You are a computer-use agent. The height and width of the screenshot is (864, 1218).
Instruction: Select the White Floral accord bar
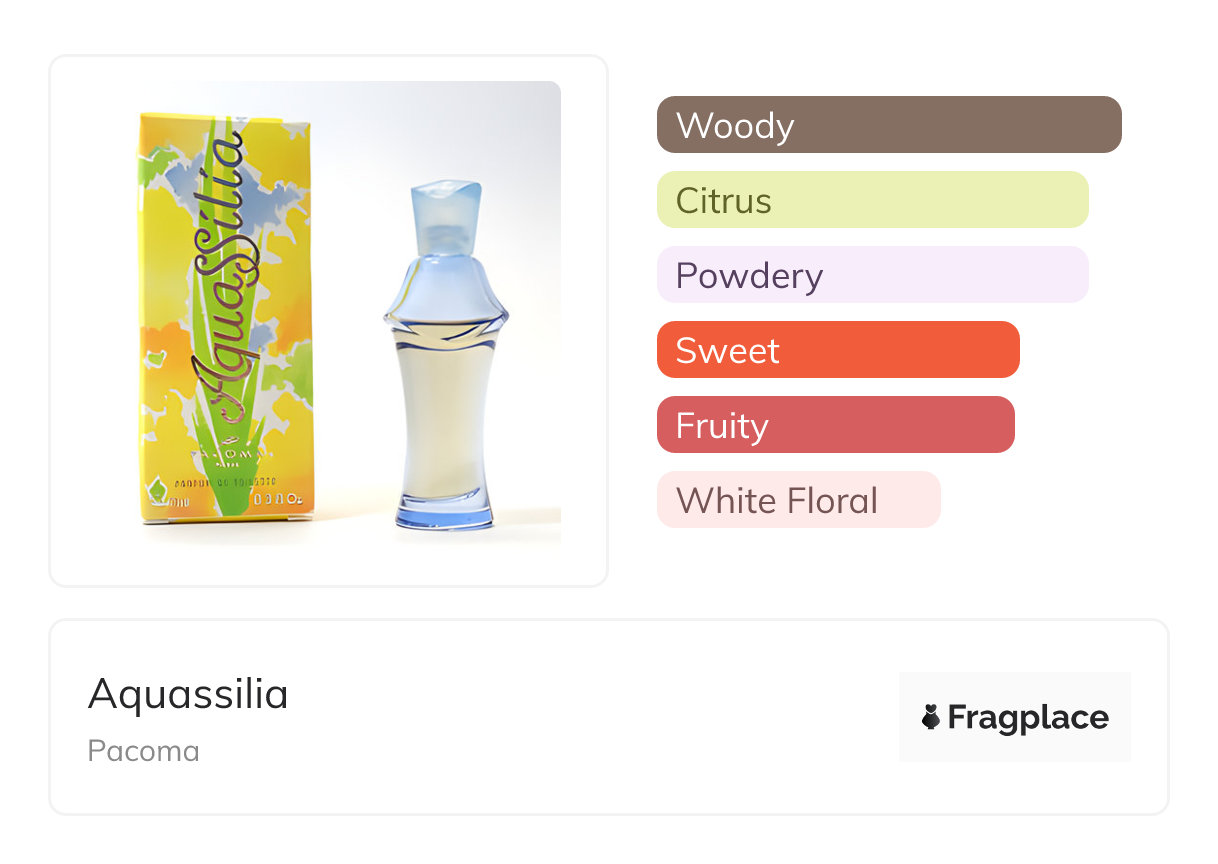[798, 500]
